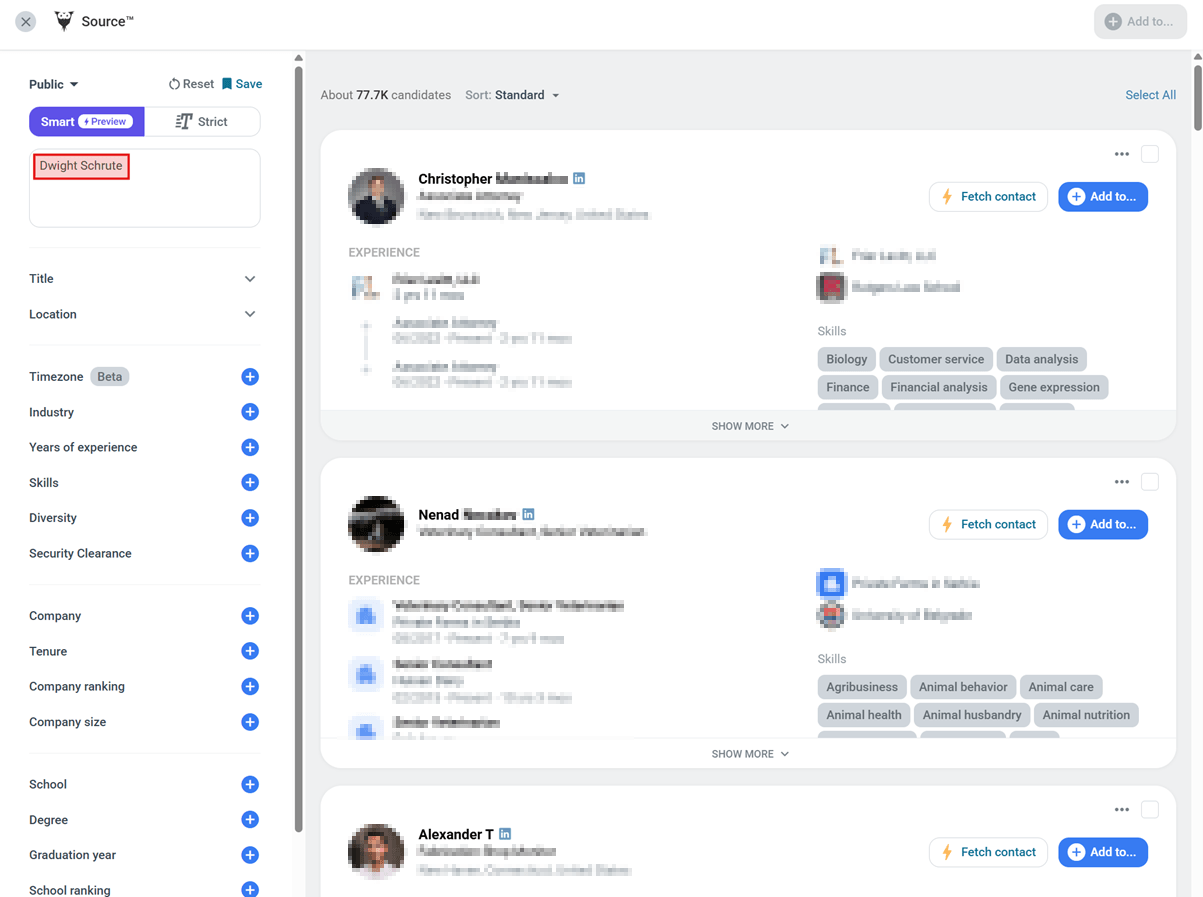Click the more options ellipsis on Nenad's card

[x=1121, y=481]
